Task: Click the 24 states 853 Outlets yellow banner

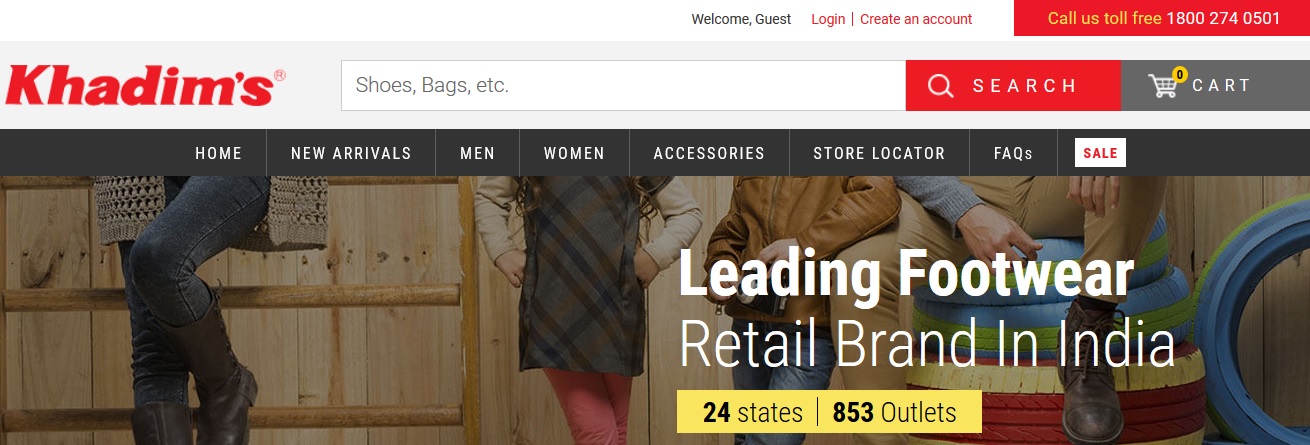Action: coord(829,412)
